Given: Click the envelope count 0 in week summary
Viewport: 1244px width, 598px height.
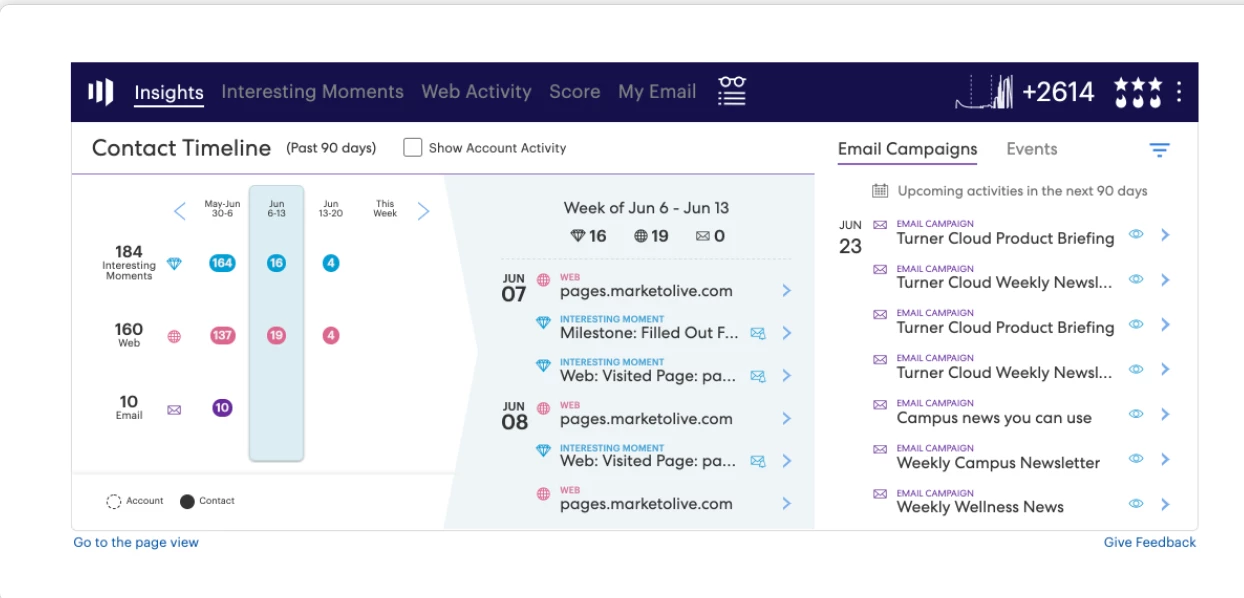Looking at the screenshot, I should [710, 236].
